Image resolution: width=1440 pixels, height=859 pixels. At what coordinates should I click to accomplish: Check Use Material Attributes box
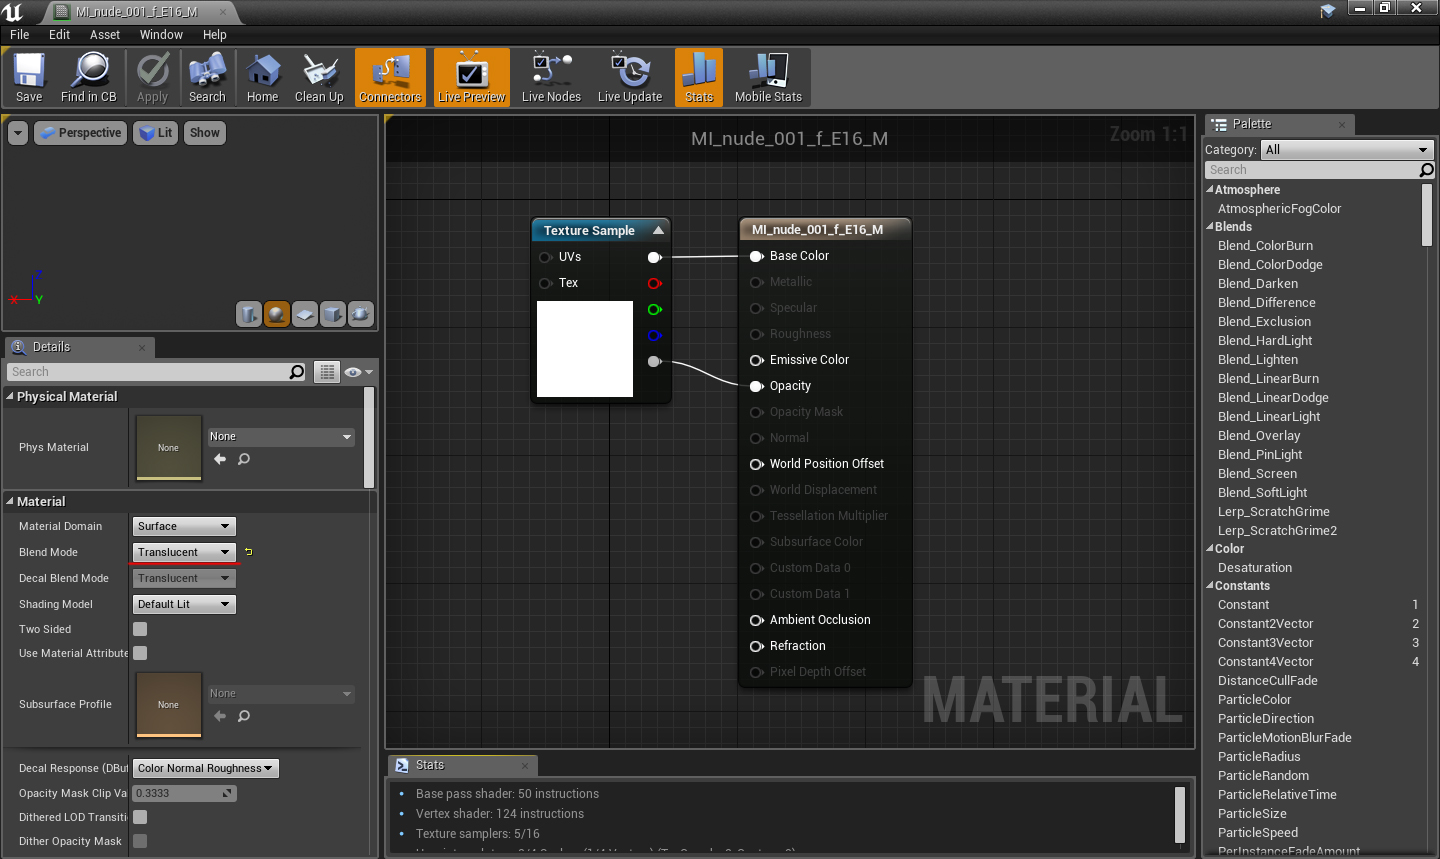140,653
